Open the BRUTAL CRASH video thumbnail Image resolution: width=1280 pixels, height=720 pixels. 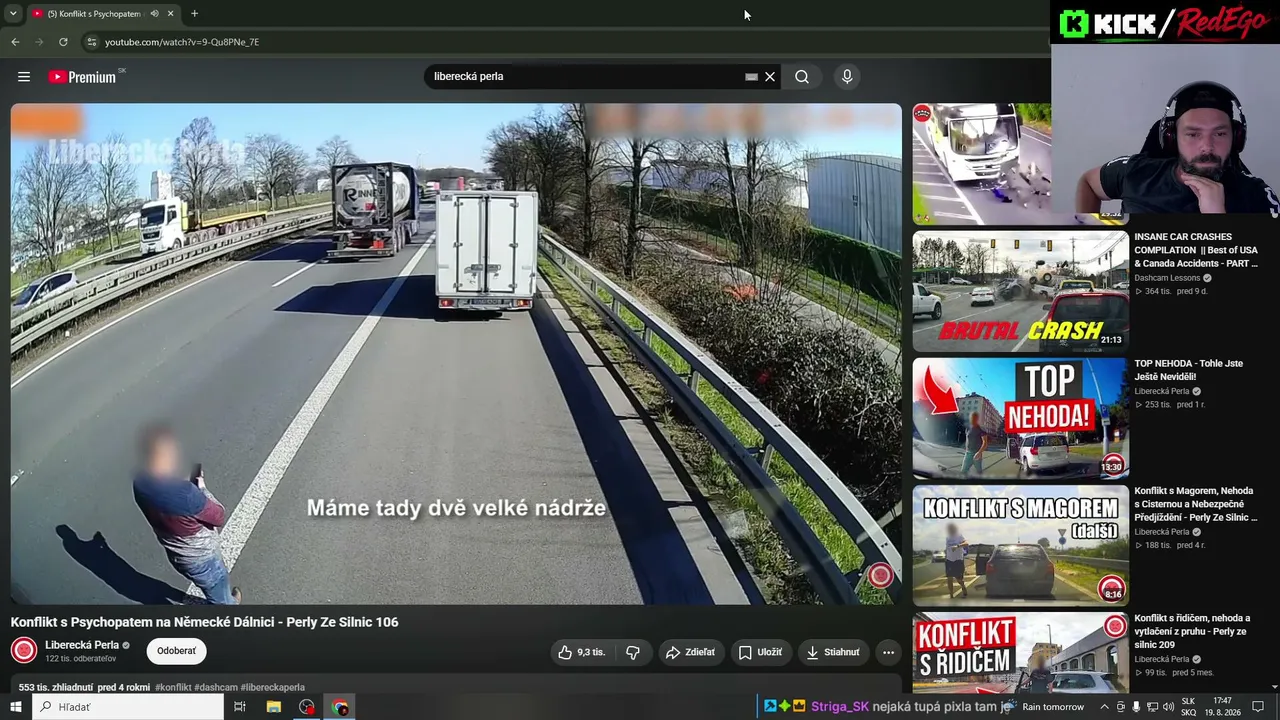click(1020, 291)
